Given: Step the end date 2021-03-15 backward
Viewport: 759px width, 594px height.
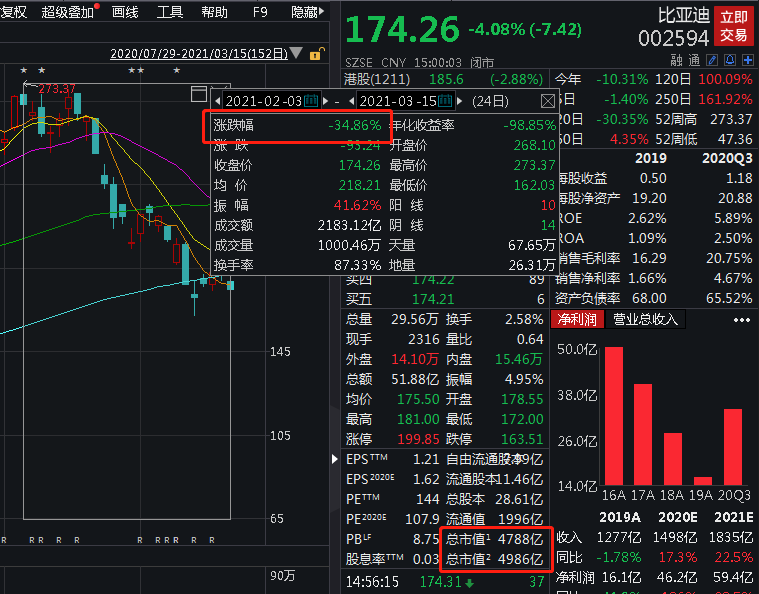Looking at the screenshot, I should click(x=351, y=101).
